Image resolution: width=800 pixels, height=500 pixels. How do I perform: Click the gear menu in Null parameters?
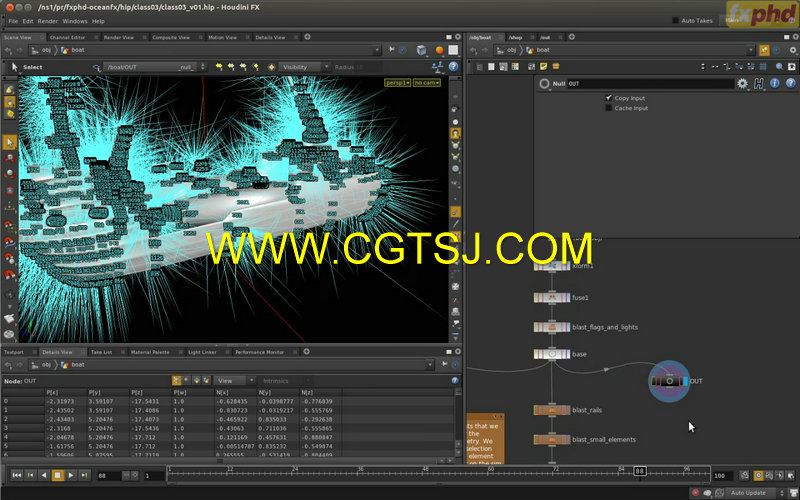click(742, 84)
